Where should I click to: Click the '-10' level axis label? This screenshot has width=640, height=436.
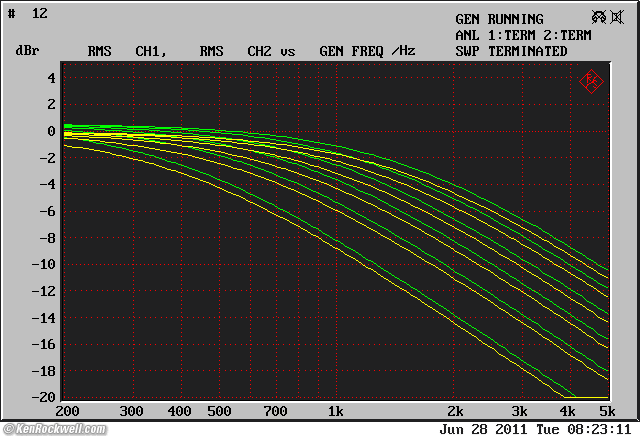click(x=44, y=264)
